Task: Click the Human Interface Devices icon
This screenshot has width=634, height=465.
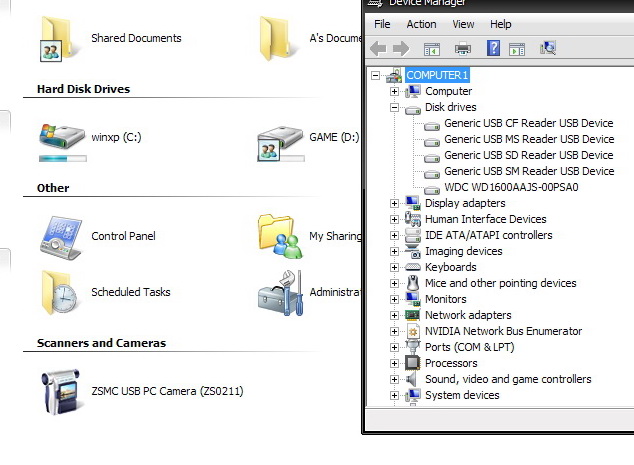Action: (412, 219)
